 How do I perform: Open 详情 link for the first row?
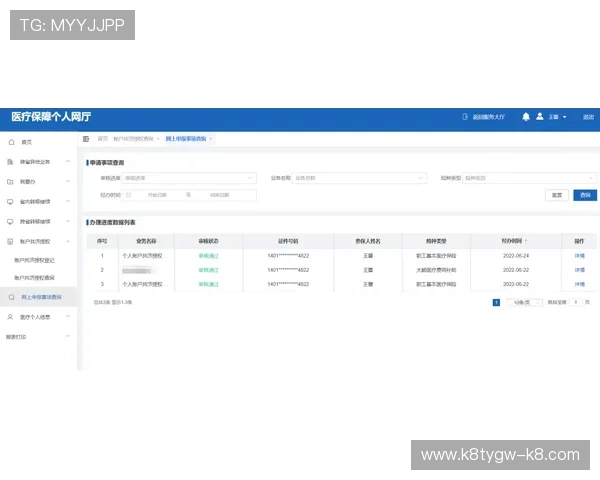coord(580,256)
